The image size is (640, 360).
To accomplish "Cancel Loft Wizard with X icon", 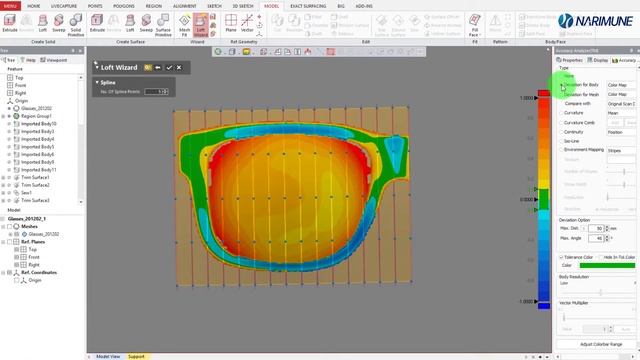I will tap(179, 67).
